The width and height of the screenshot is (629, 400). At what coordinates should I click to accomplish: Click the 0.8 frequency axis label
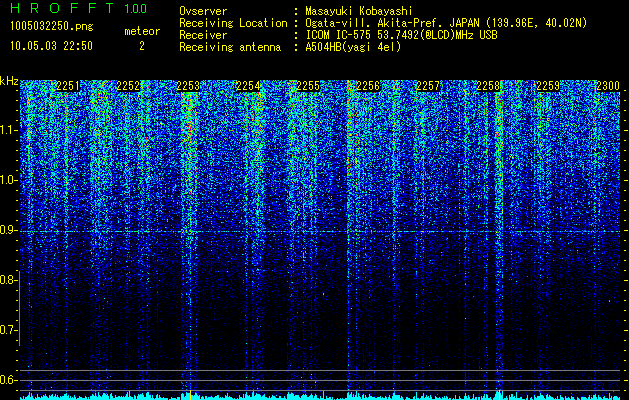(x=8, y=280)
